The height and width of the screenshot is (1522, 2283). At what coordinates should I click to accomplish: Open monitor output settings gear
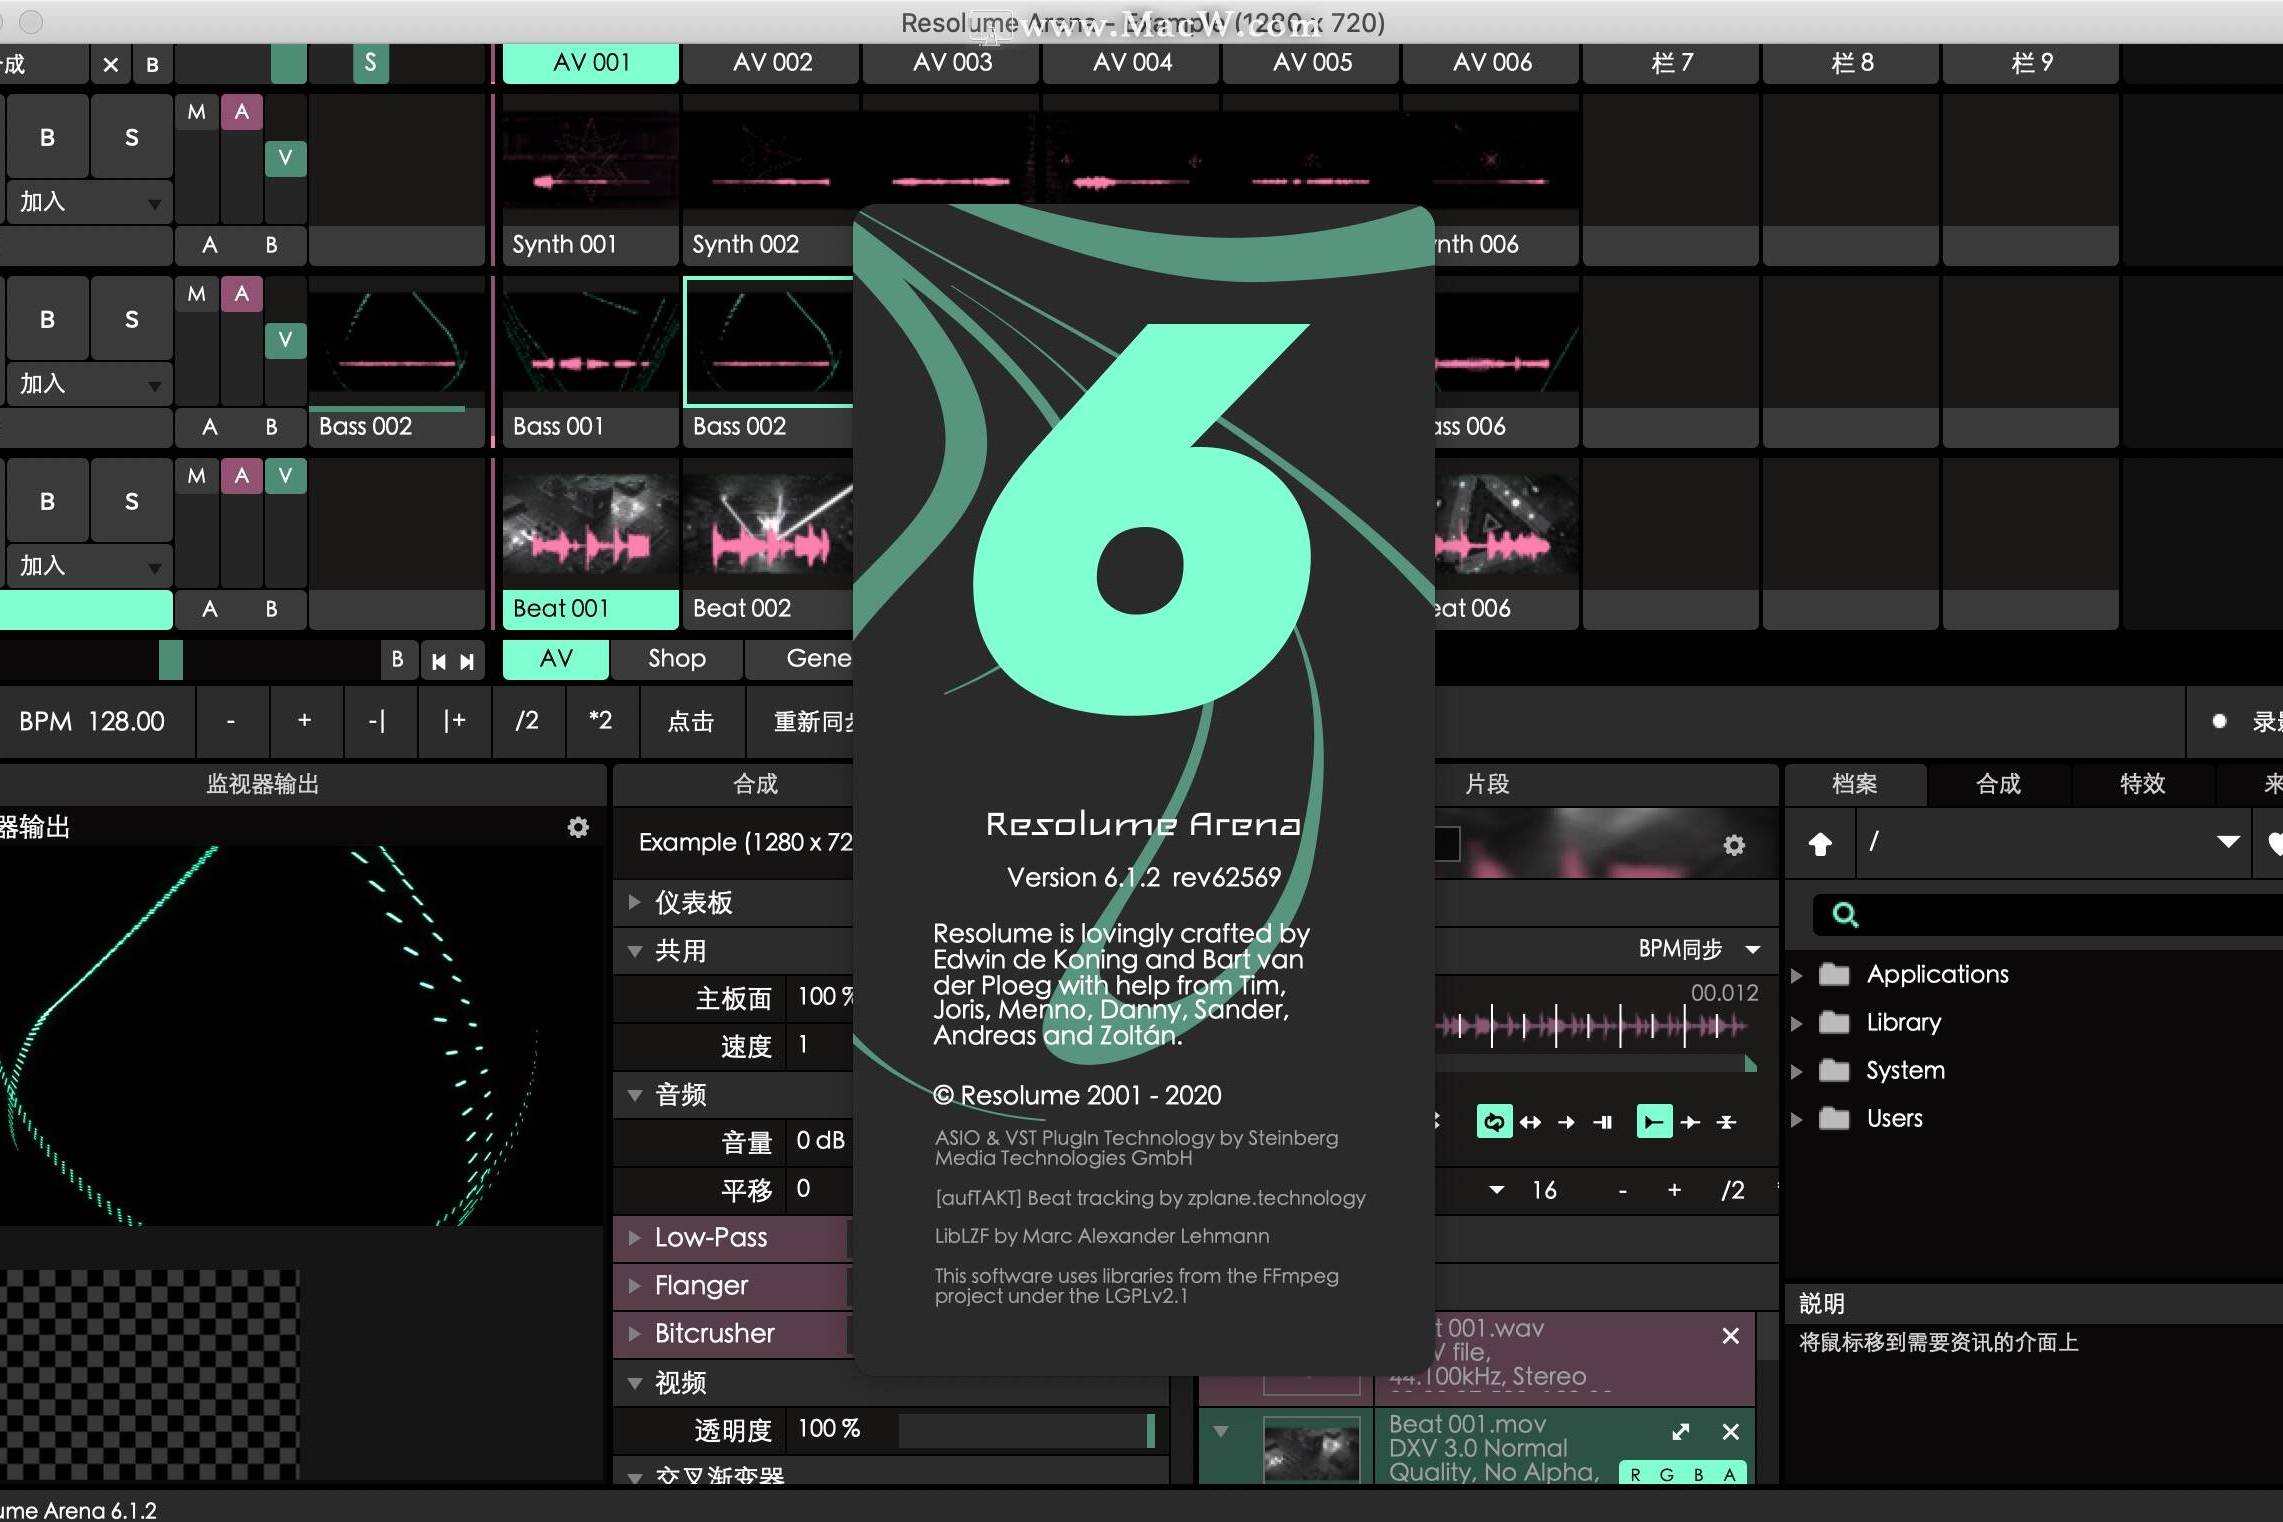tap(578, 828)
